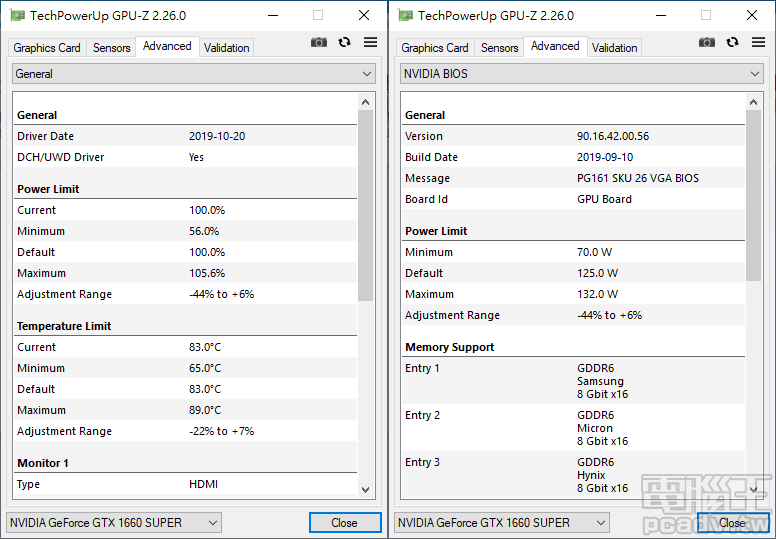This screenshot has width=776, height=539.
Task: Click the refresh icon in left window
Action: click(x=345, y=42)
